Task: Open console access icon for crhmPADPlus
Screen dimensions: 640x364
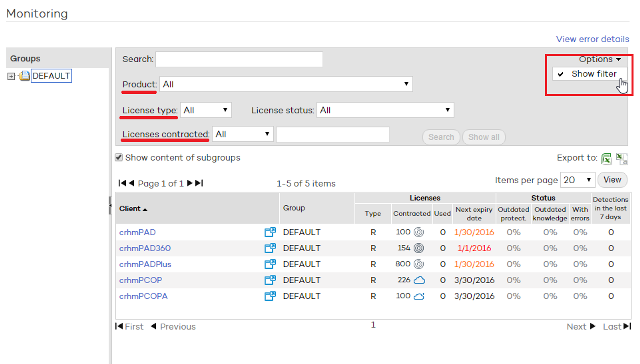Action: point(270,264)
